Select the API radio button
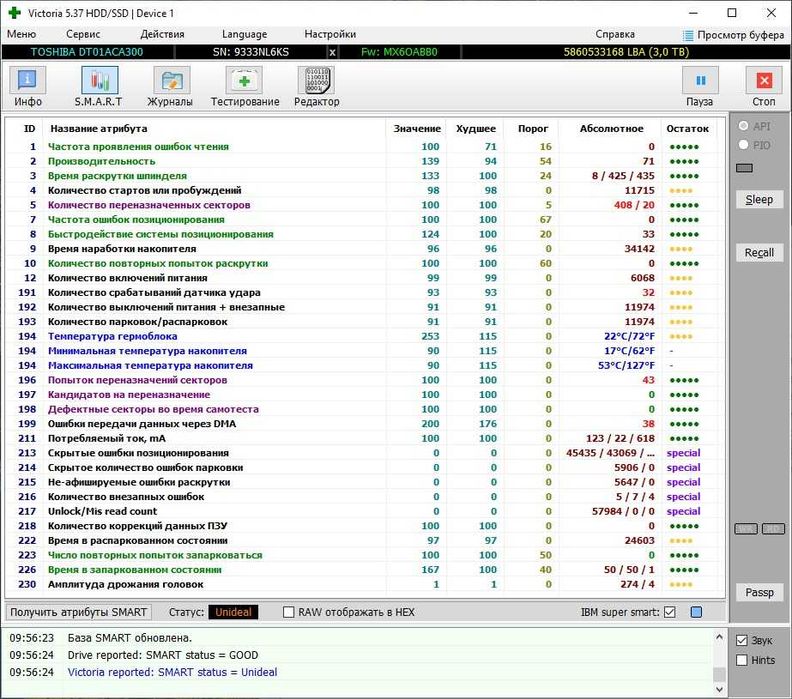This screenshot has width=792, height=699. point(743,126)
